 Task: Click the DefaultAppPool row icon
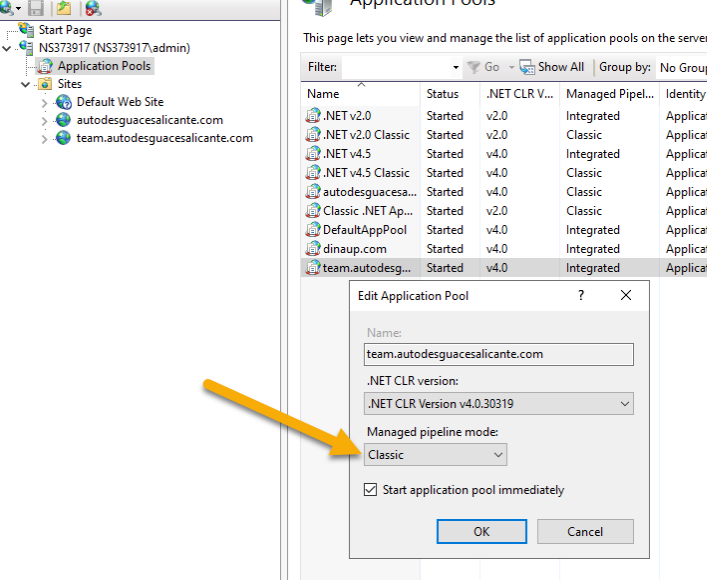coord(313,230)
